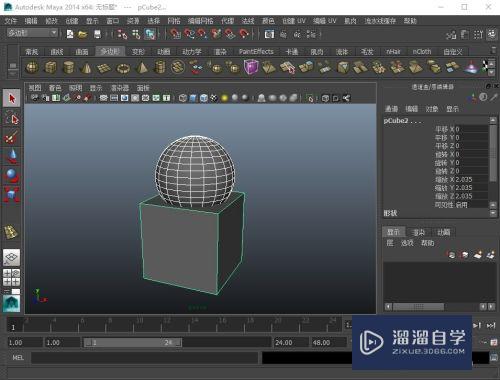500x380 pixels.
Task: Toggle the grid in viewport toolbar
Action: [x=104, y=98]
